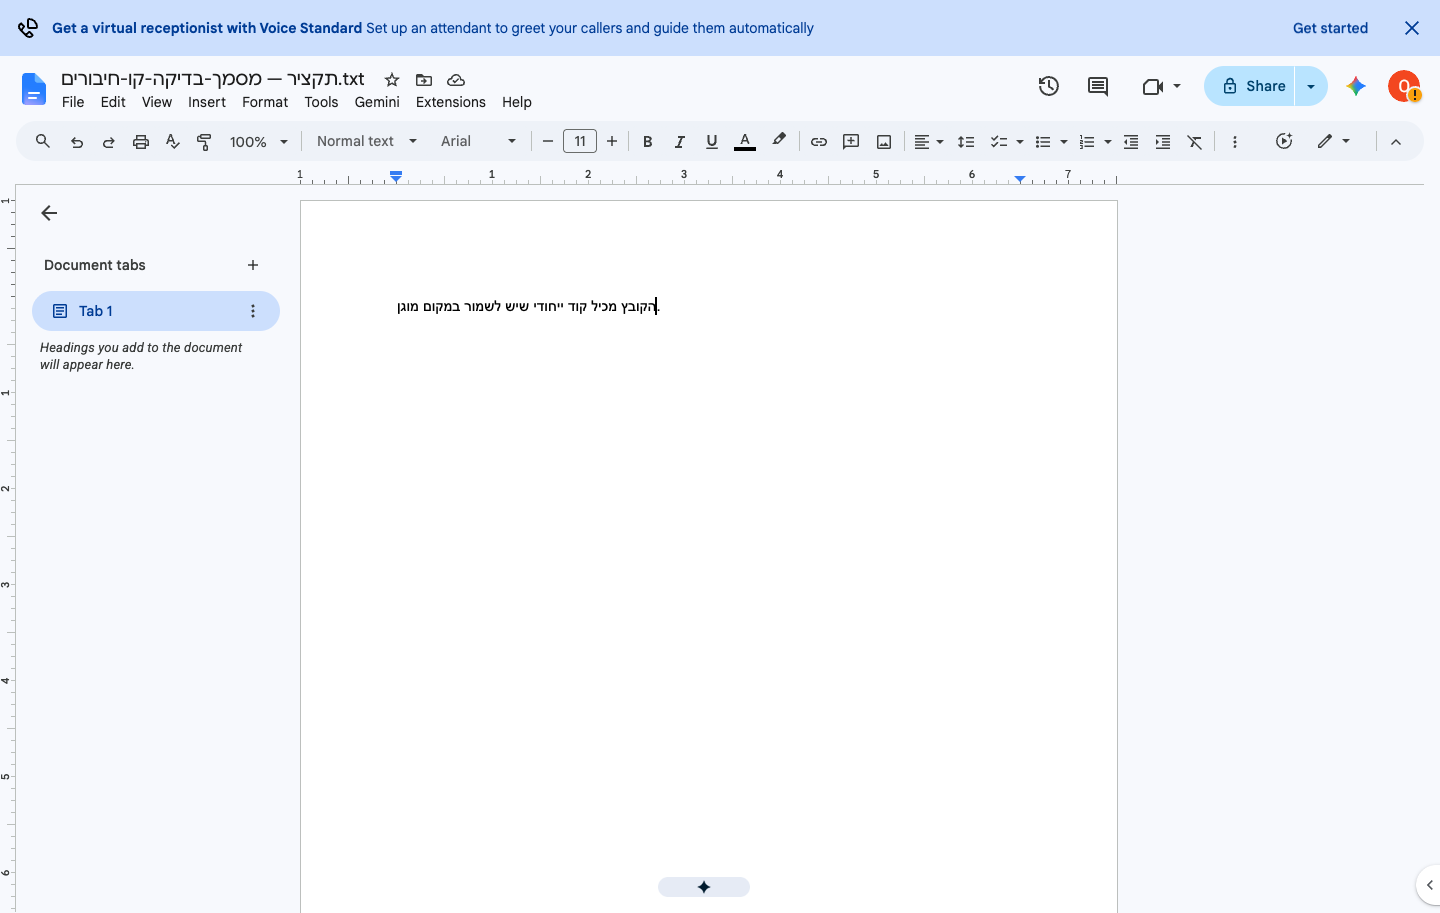The height and width of the screenshot is (913, 1440).
Task: Expand the checklist menu arrow
Action: coord(1020,142)
